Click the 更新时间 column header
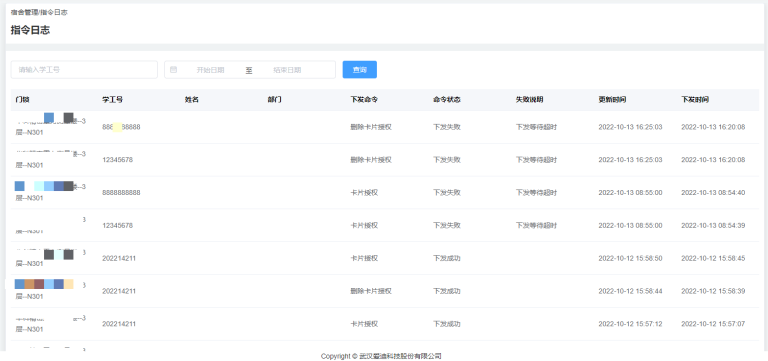768x361 pixels. coord(612,99)
